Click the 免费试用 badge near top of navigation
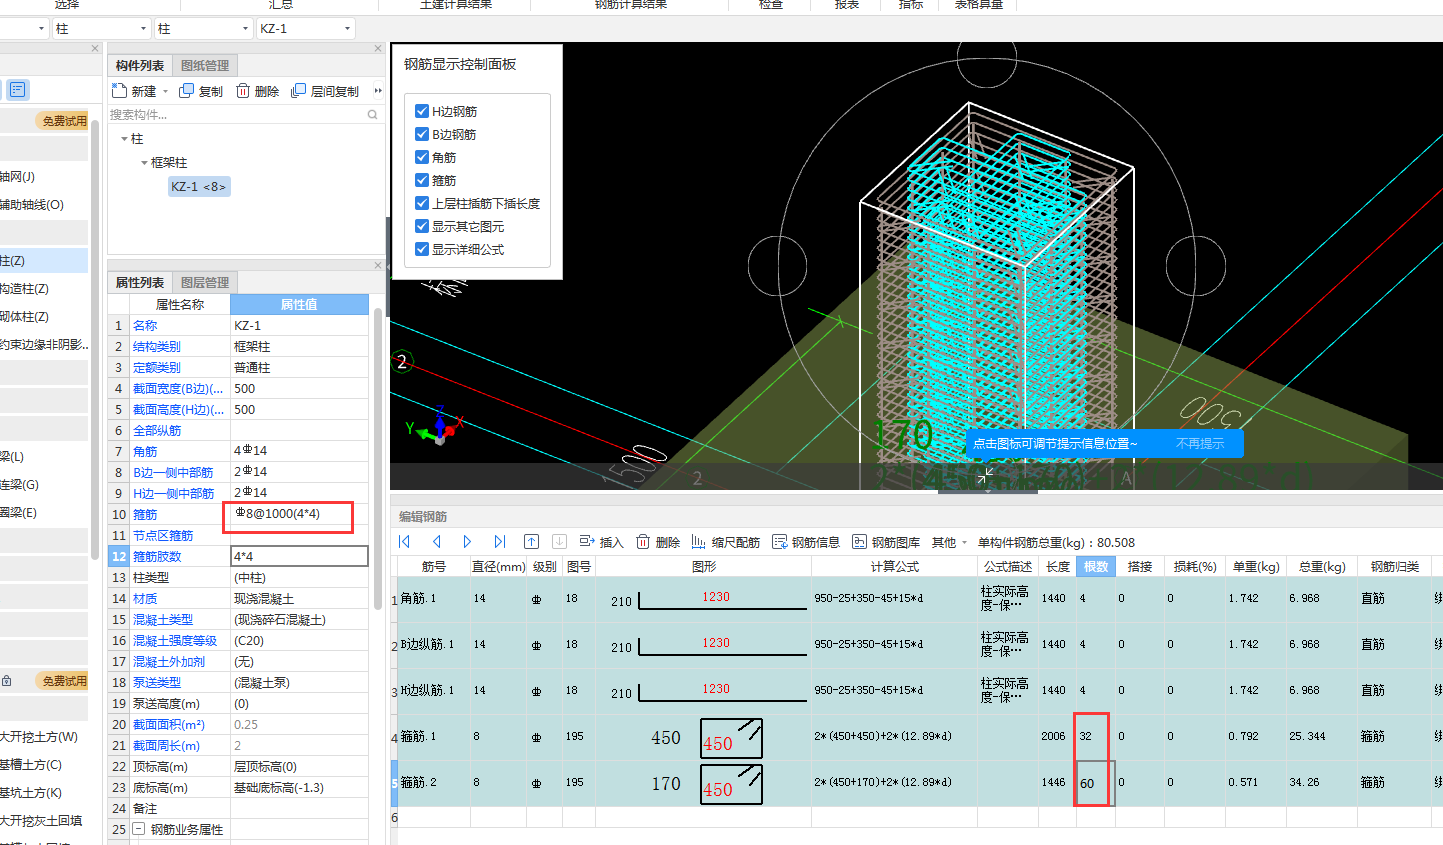 pyautogui.click(x=64, y=121)
